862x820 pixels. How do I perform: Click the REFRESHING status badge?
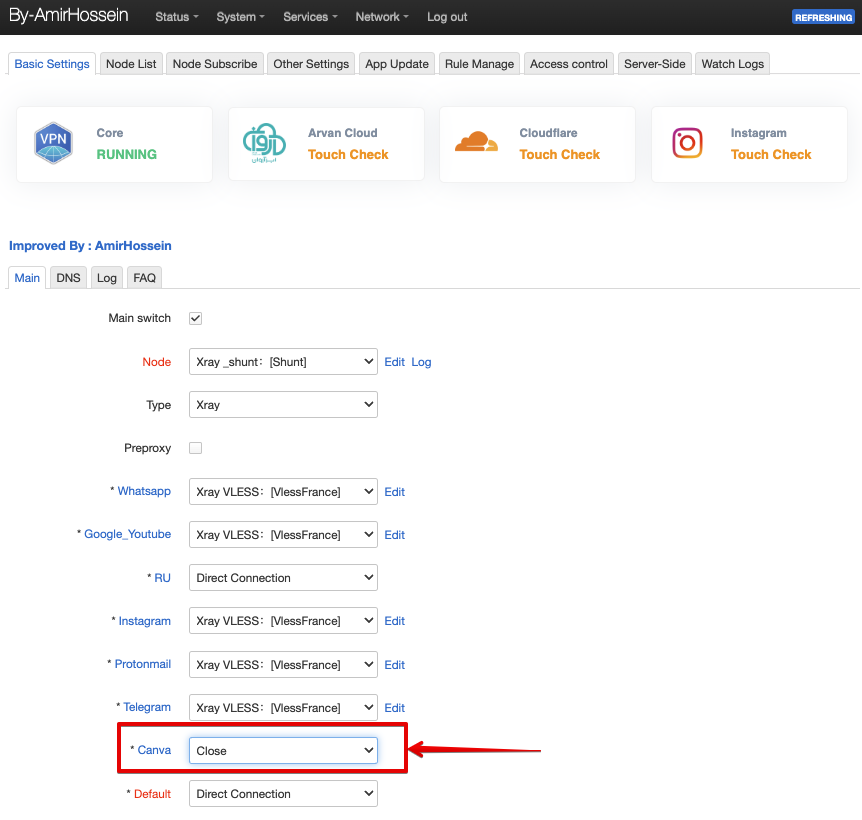click(x=823, y=17)
